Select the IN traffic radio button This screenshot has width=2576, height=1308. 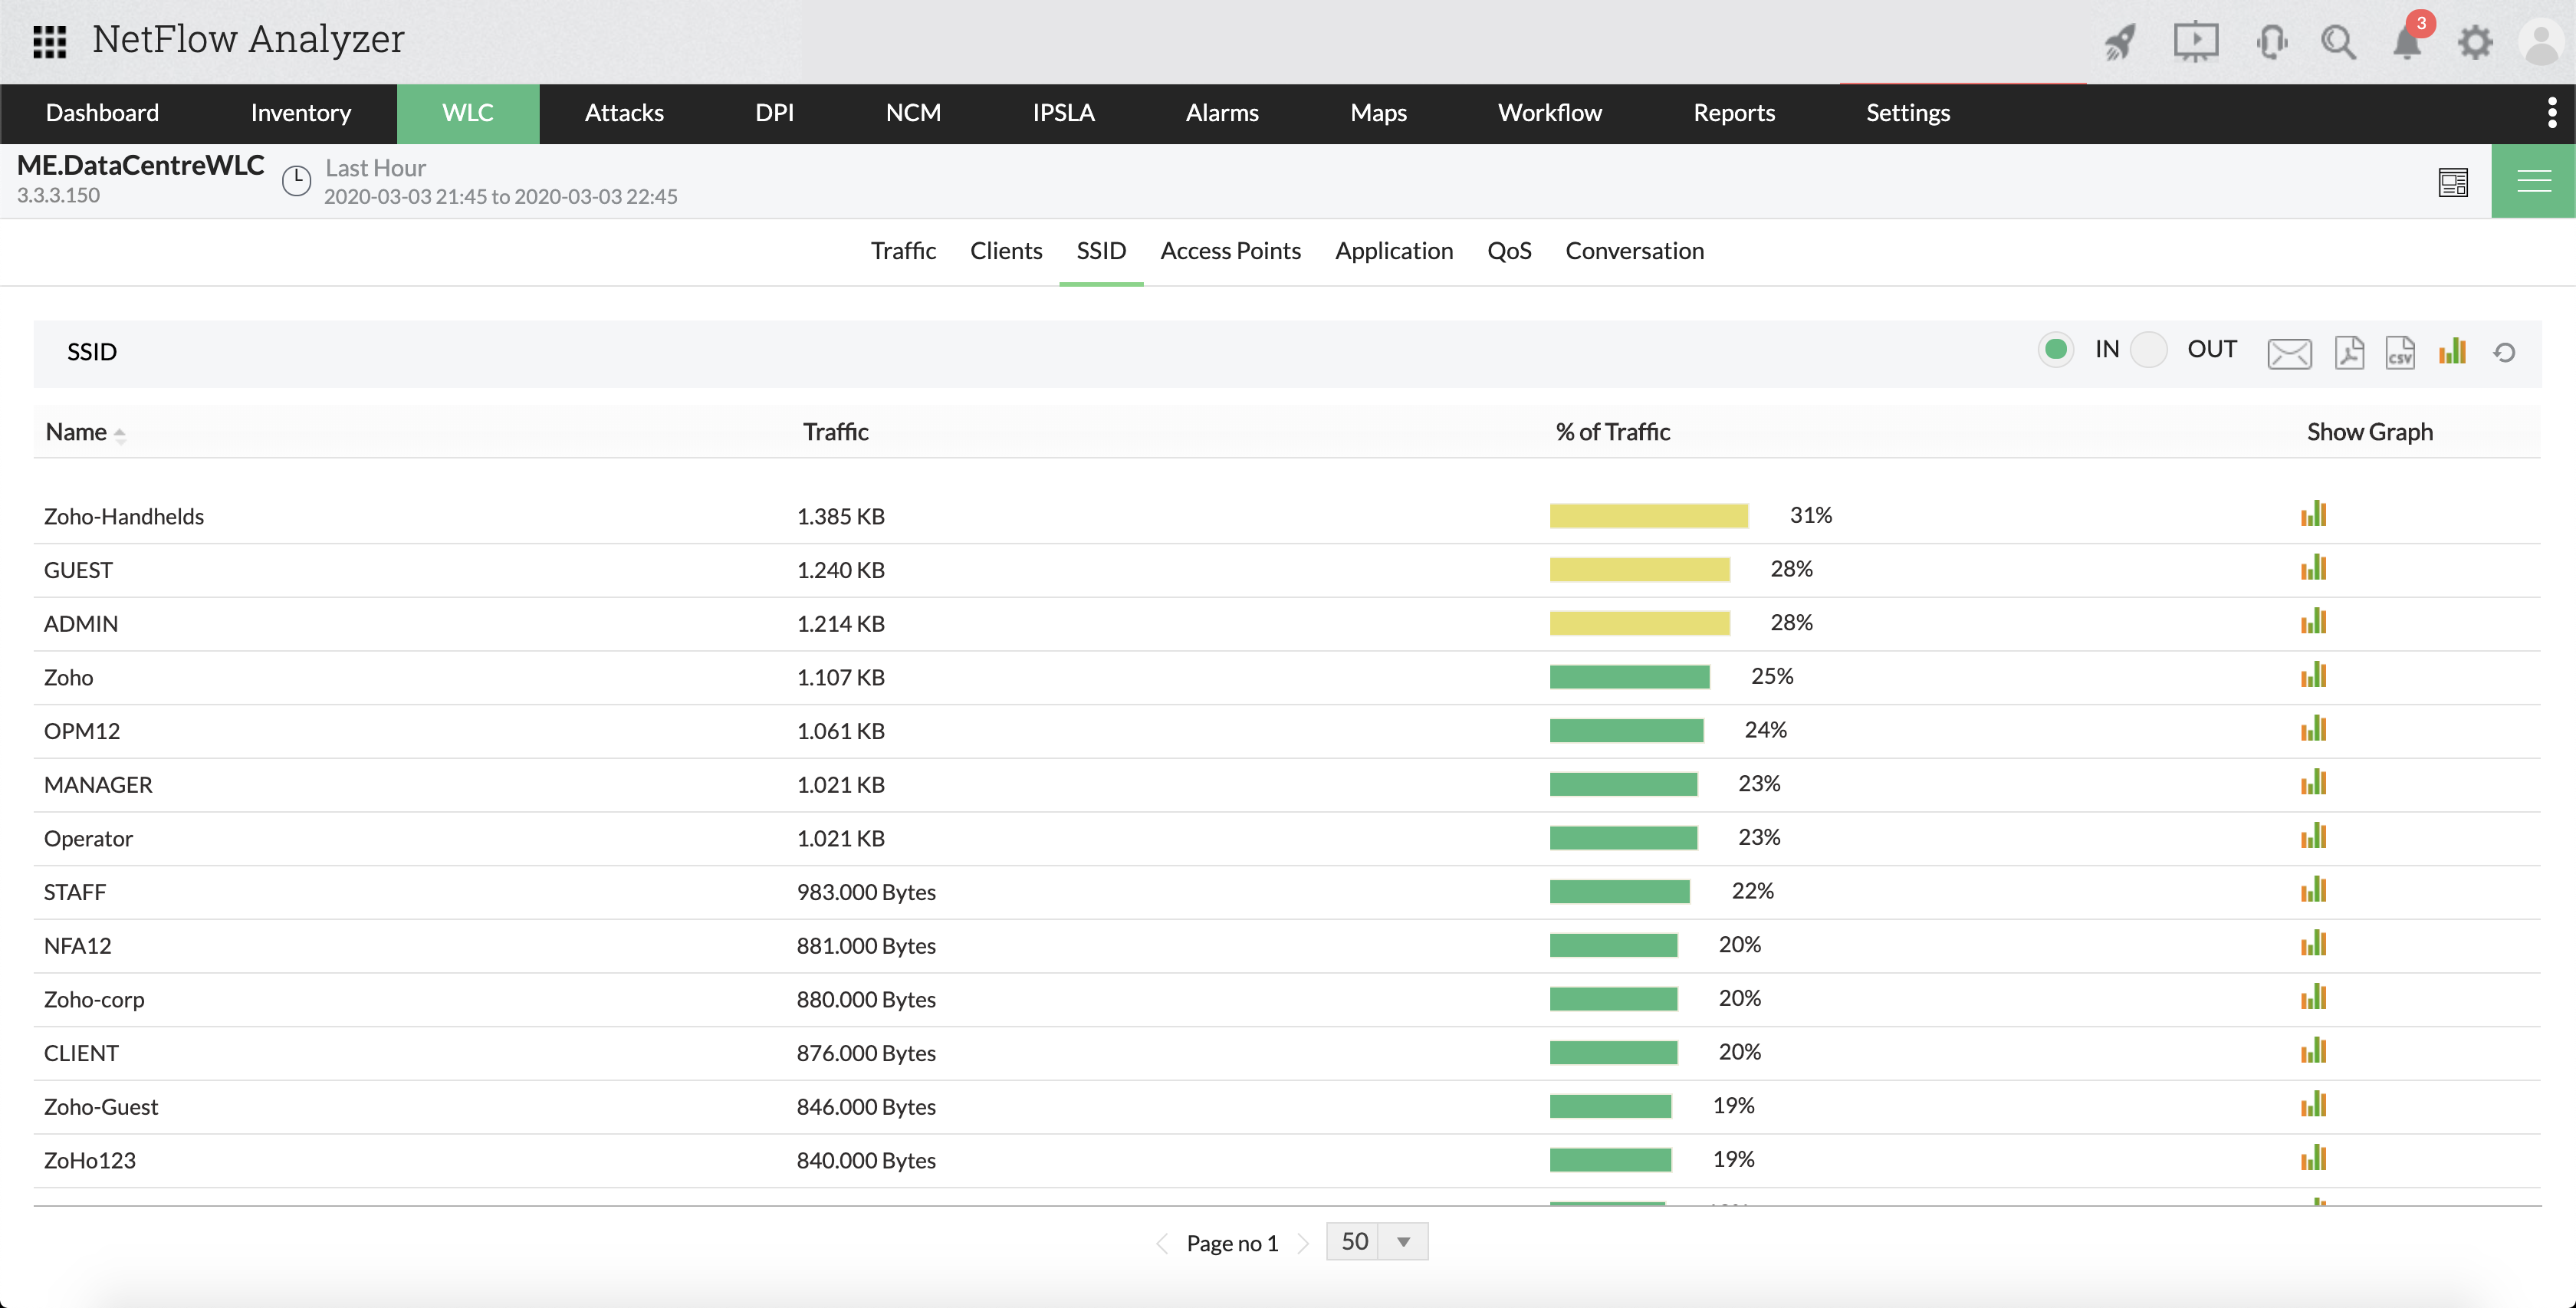click(2056, 349)
